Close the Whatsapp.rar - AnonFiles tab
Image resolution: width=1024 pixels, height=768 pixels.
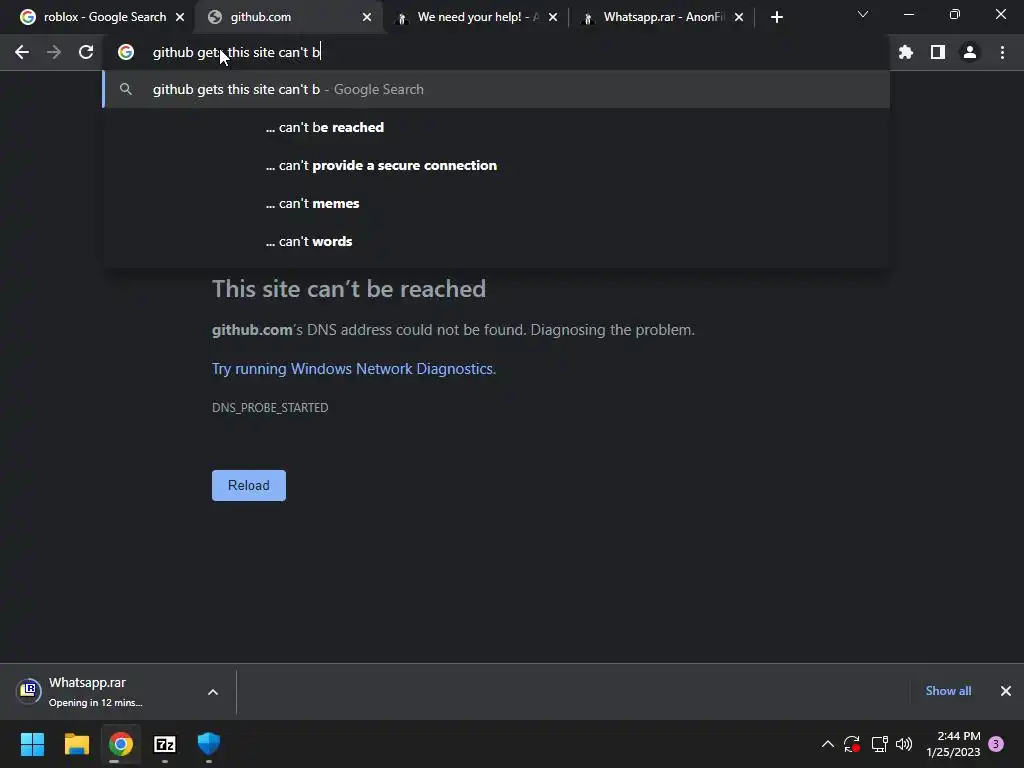pyautogui.click(x=739, y=17)
